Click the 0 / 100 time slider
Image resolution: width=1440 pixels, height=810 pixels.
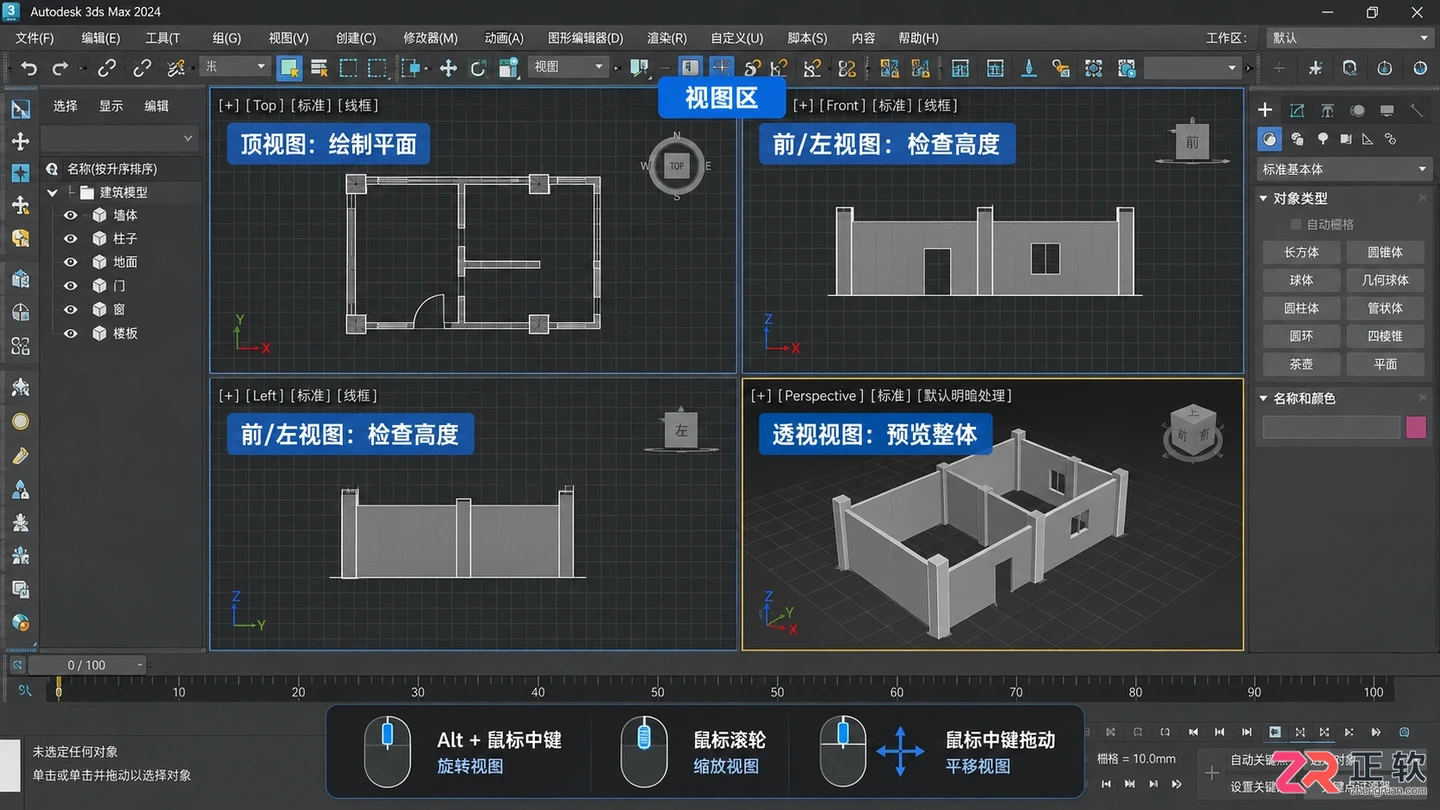click(86, 665)
